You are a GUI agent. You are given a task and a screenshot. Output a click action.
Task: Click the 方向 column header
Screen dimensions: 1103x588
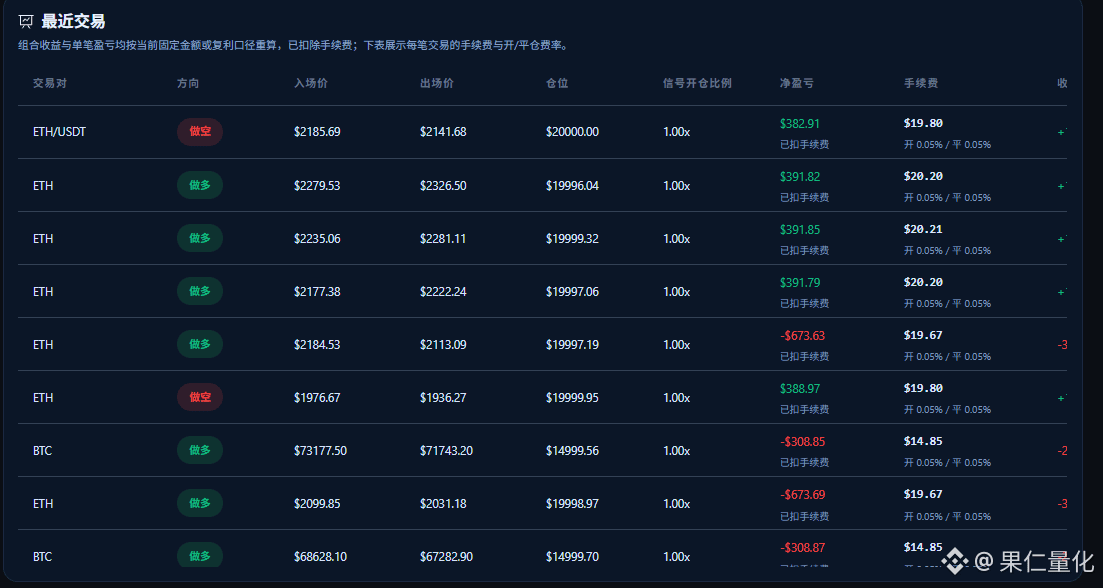tap(188, 83)
